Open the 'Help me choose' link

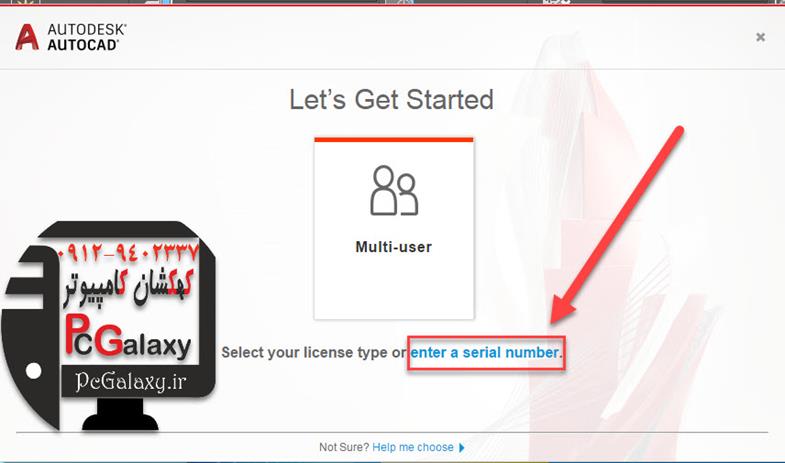[x=413, y=447]
